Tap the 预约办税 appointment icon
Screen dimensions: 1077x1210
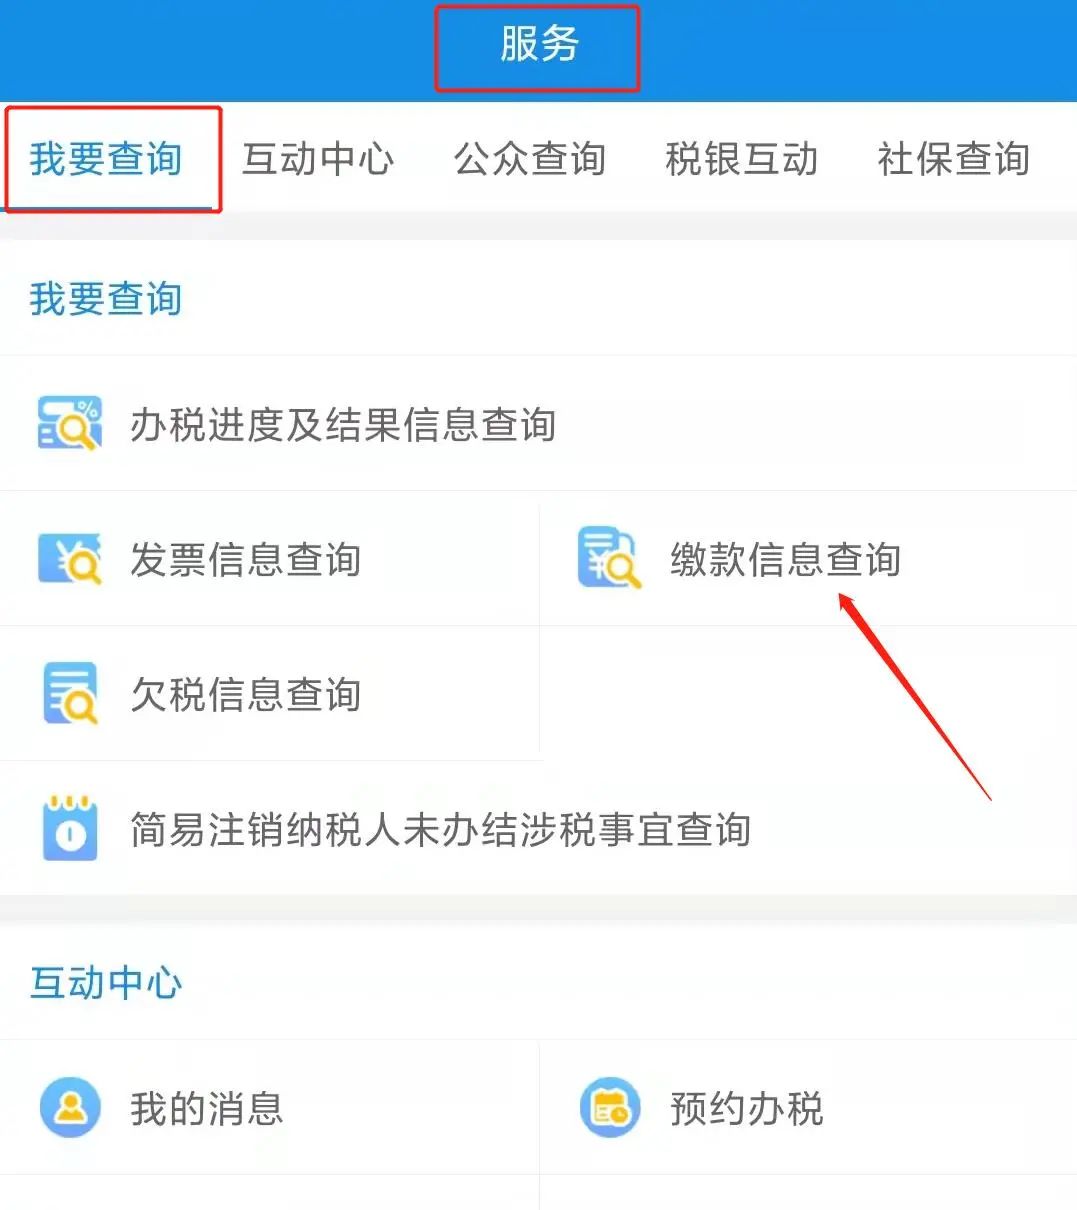click(x=610, y=1108)
